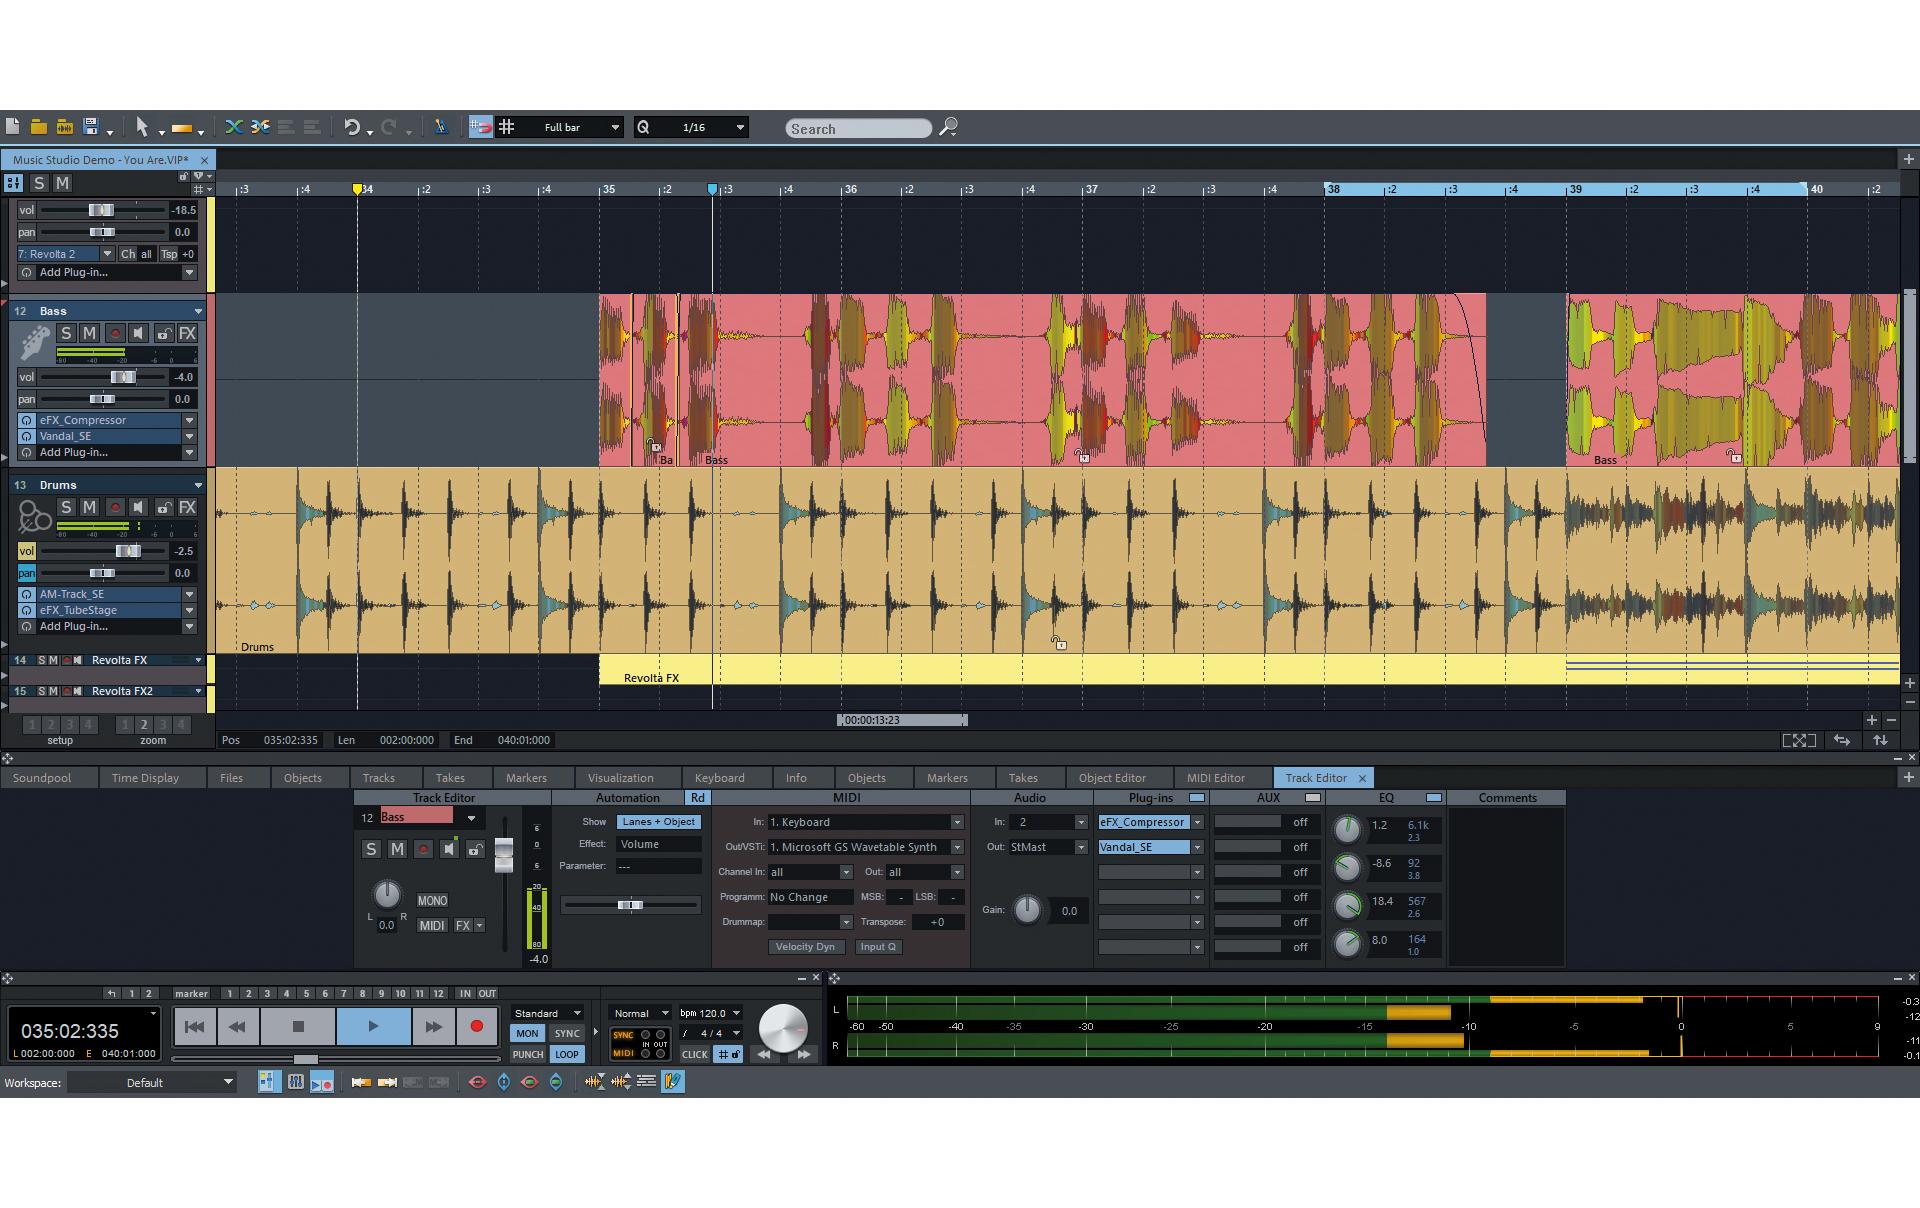Screen dimensions: 1920x1208
Task: Click the Drums track pan slider
Action: pyautogui.click(x=103, y=573)
